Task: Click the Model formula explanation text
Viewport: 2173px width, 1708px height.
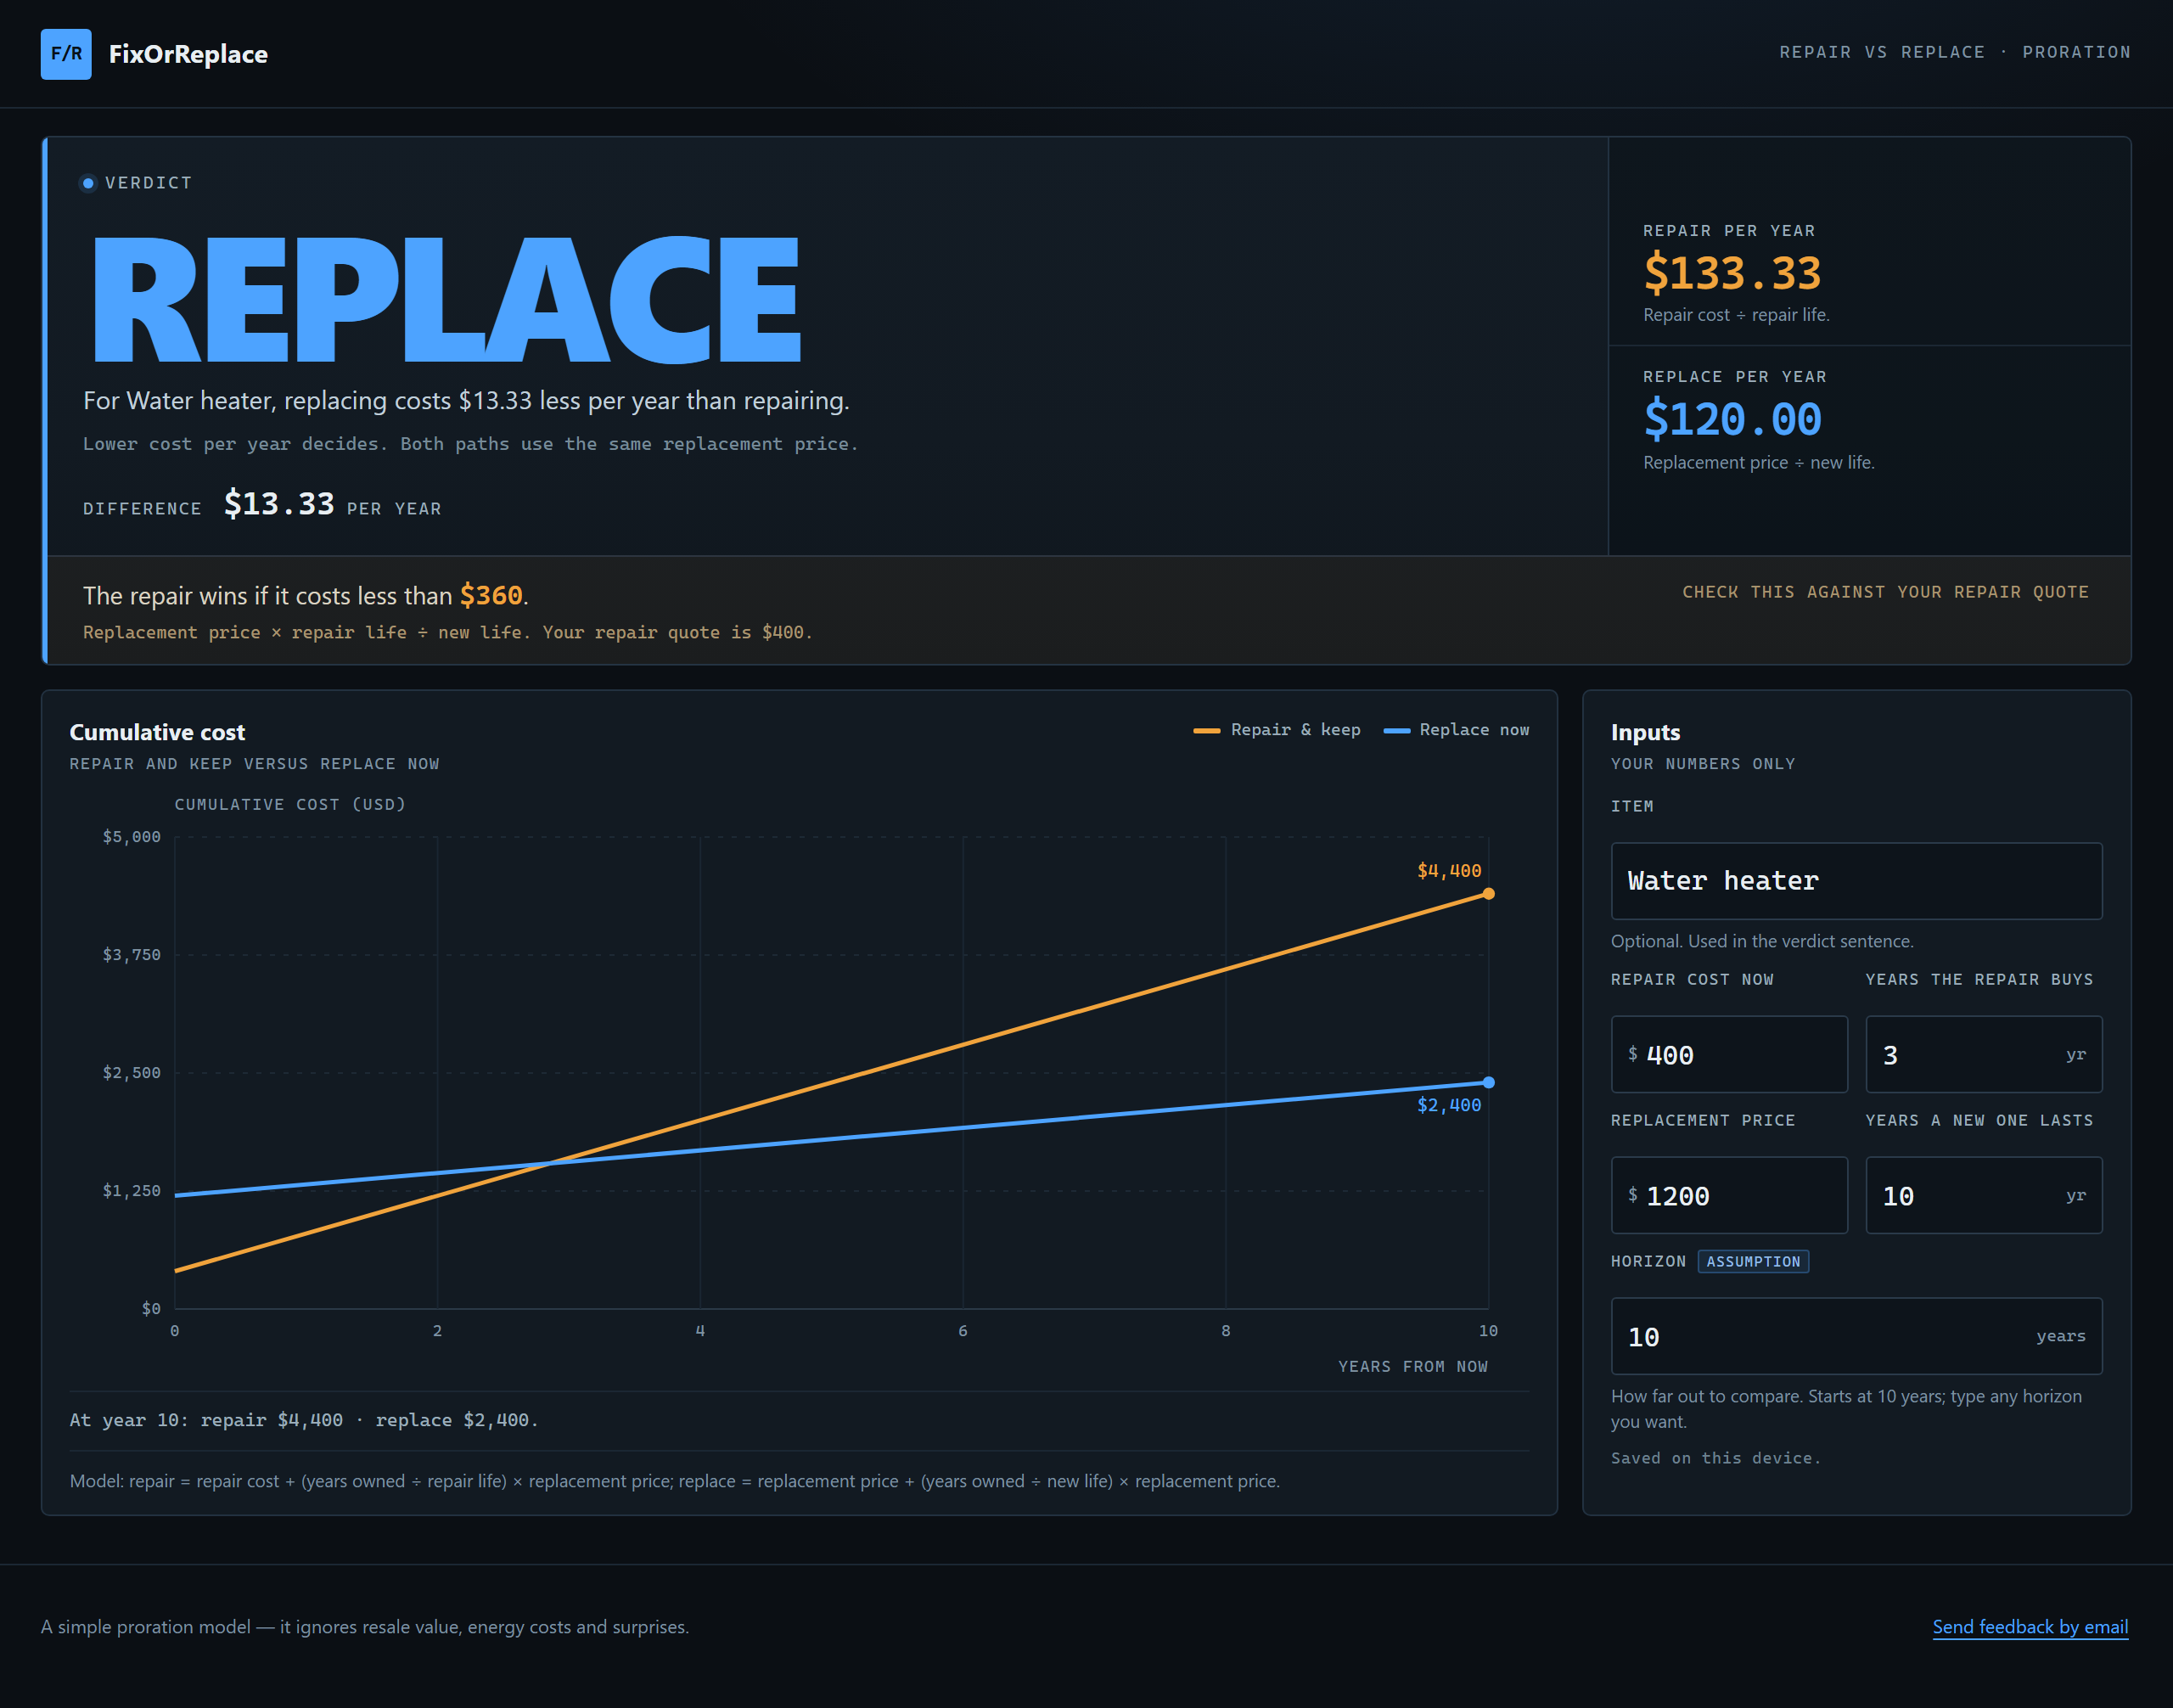Action: 675,1481
